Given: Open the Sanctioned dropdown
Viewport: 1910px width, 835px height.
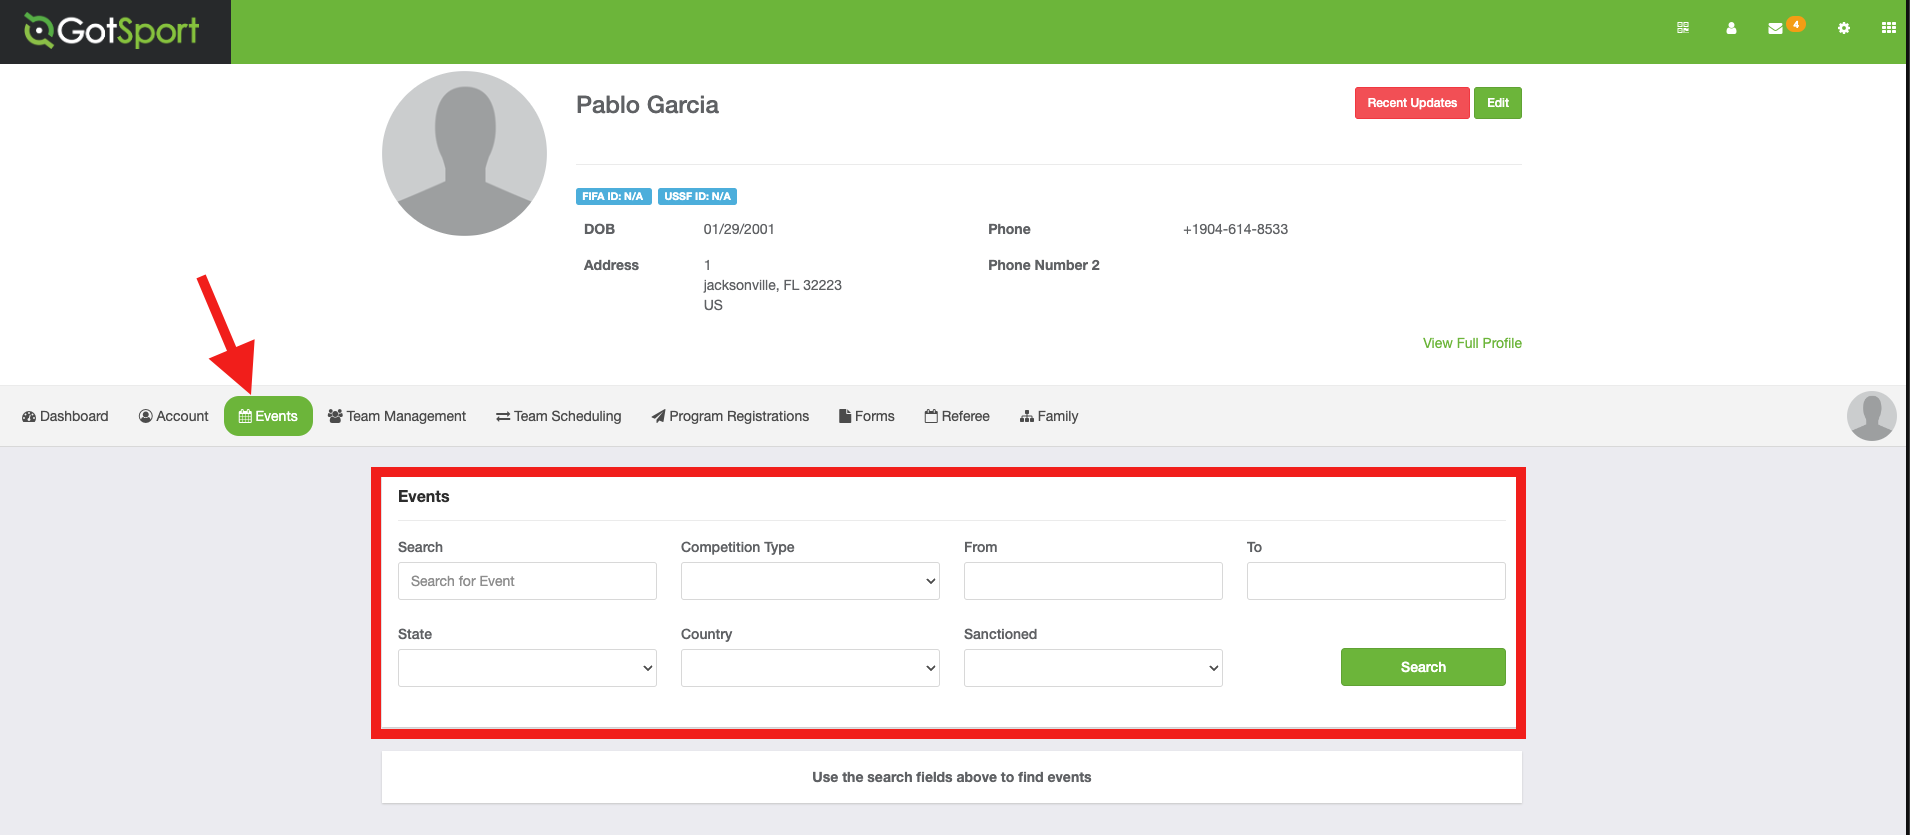Looking at the screenshot, I should (1093, 668).
